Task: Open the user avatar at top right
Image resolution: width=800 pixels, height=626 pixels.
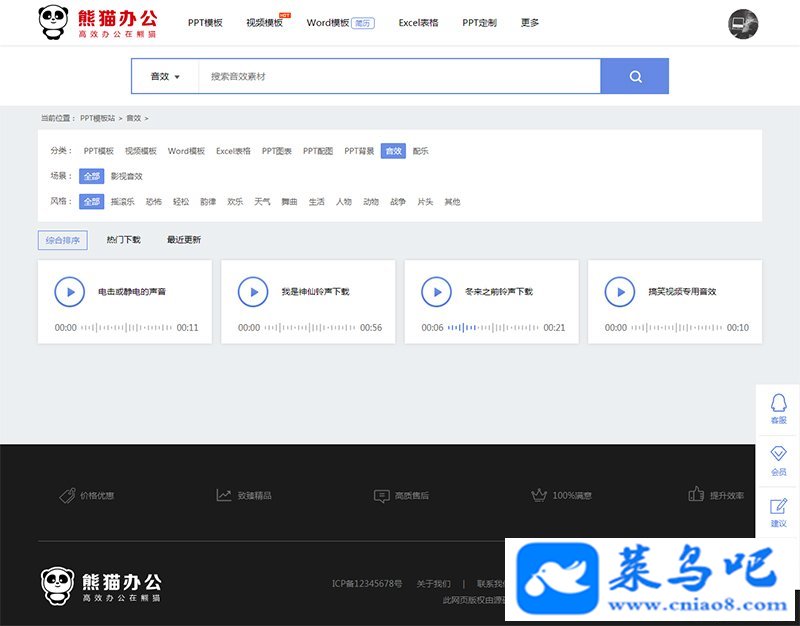Action: (743, 24)
